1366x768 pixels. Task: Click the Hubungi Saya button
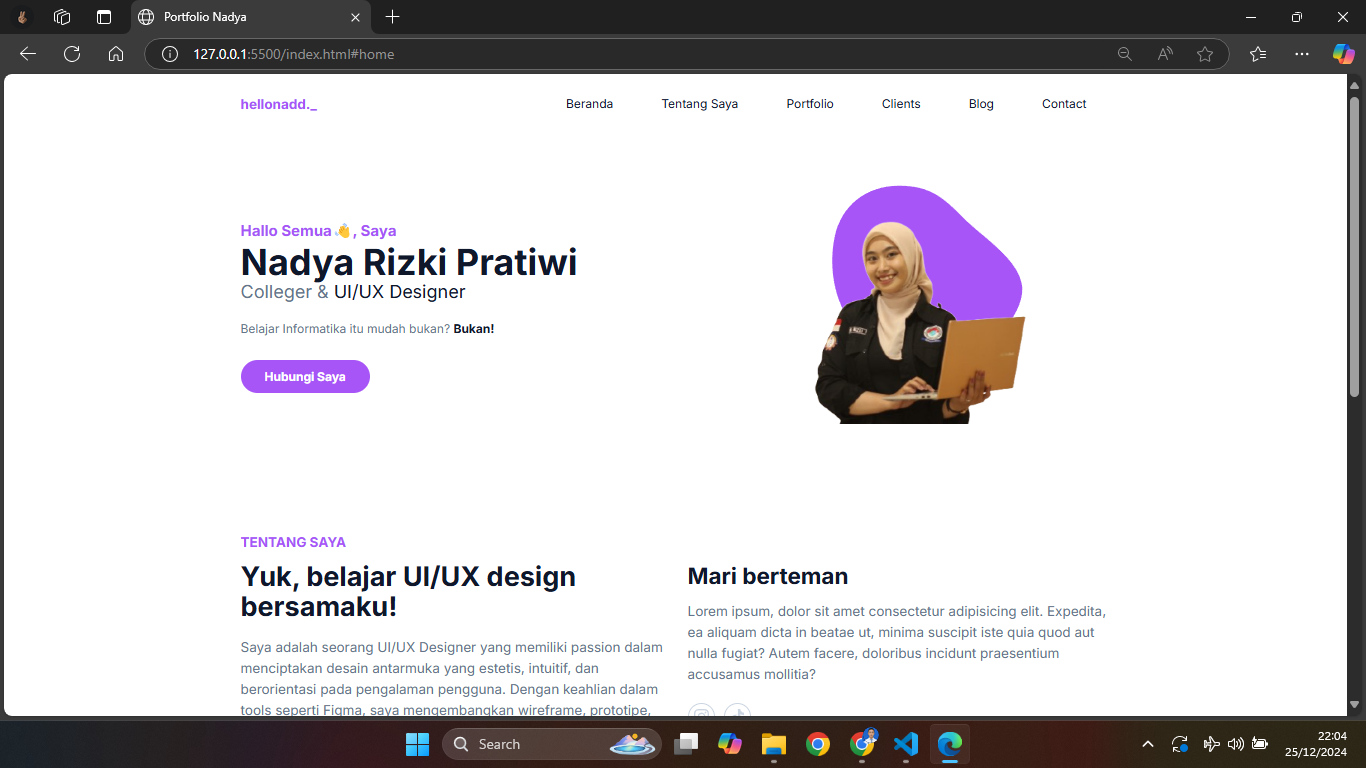tap(305, 376)
